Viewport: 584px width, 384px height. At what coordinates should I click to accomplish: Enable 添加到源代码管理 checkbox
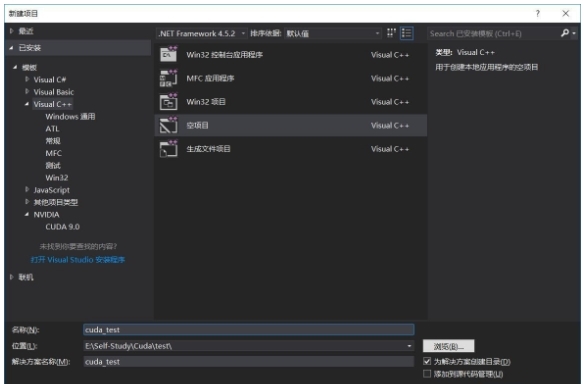(427, 373)
